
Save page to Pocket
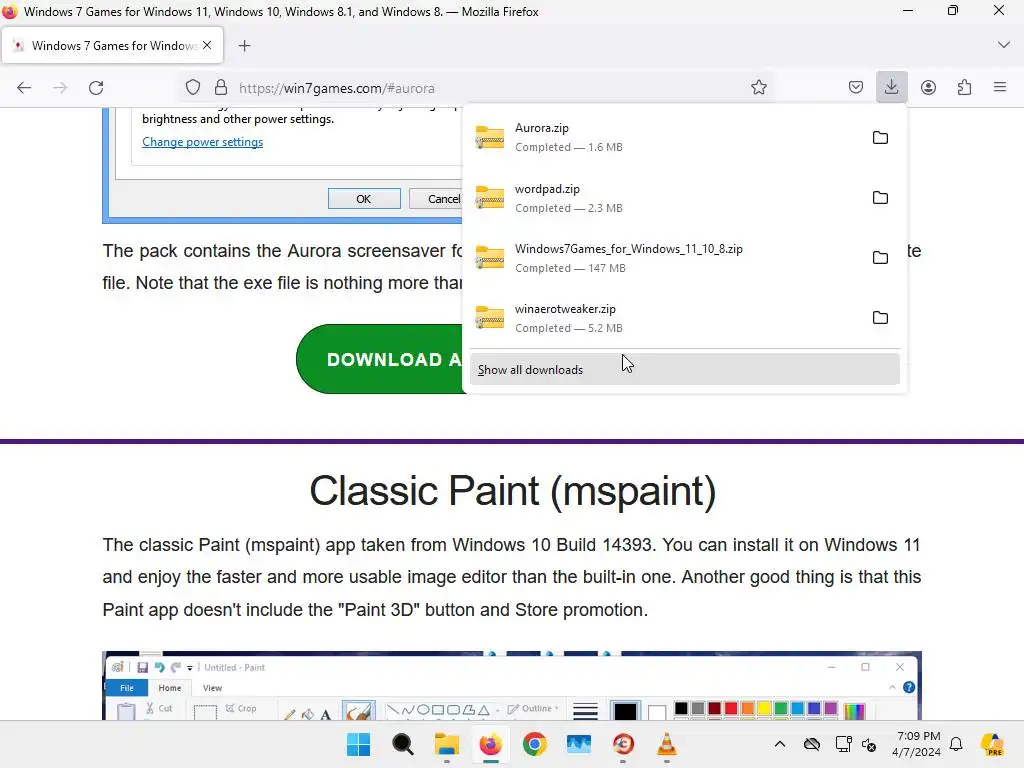click(856, 88)
